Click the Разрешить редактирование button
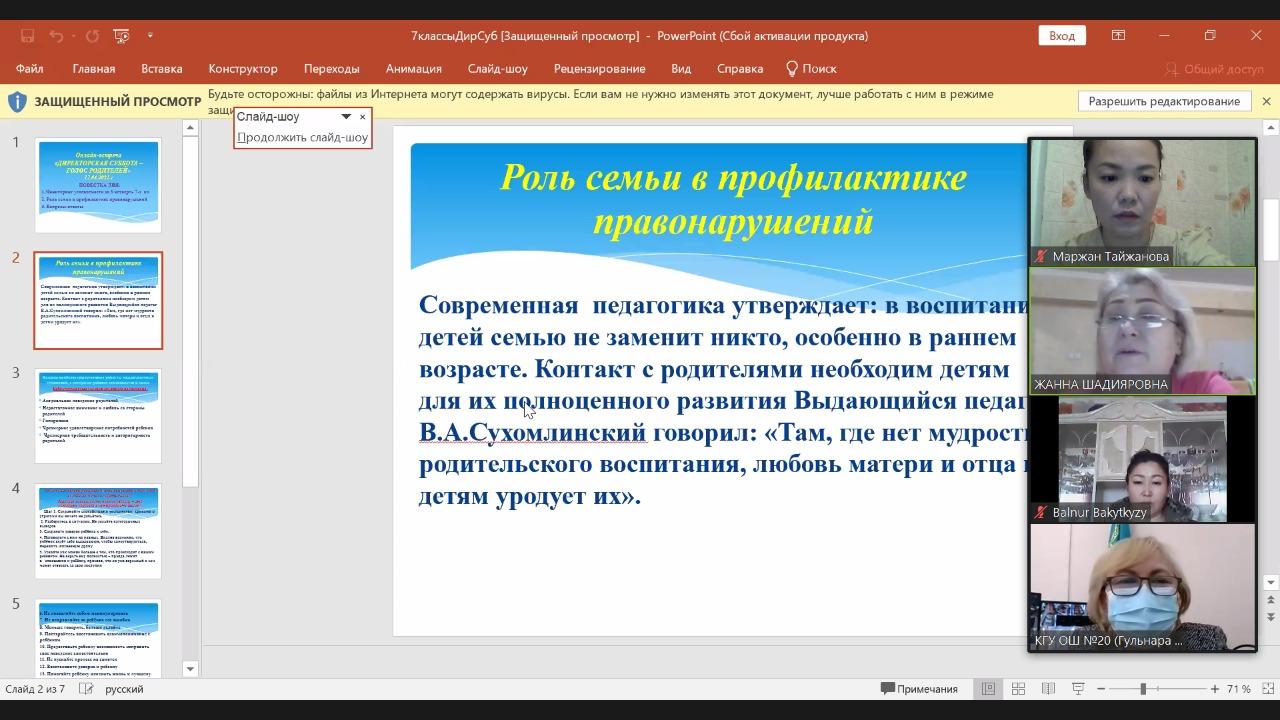 pos(1164,101)
